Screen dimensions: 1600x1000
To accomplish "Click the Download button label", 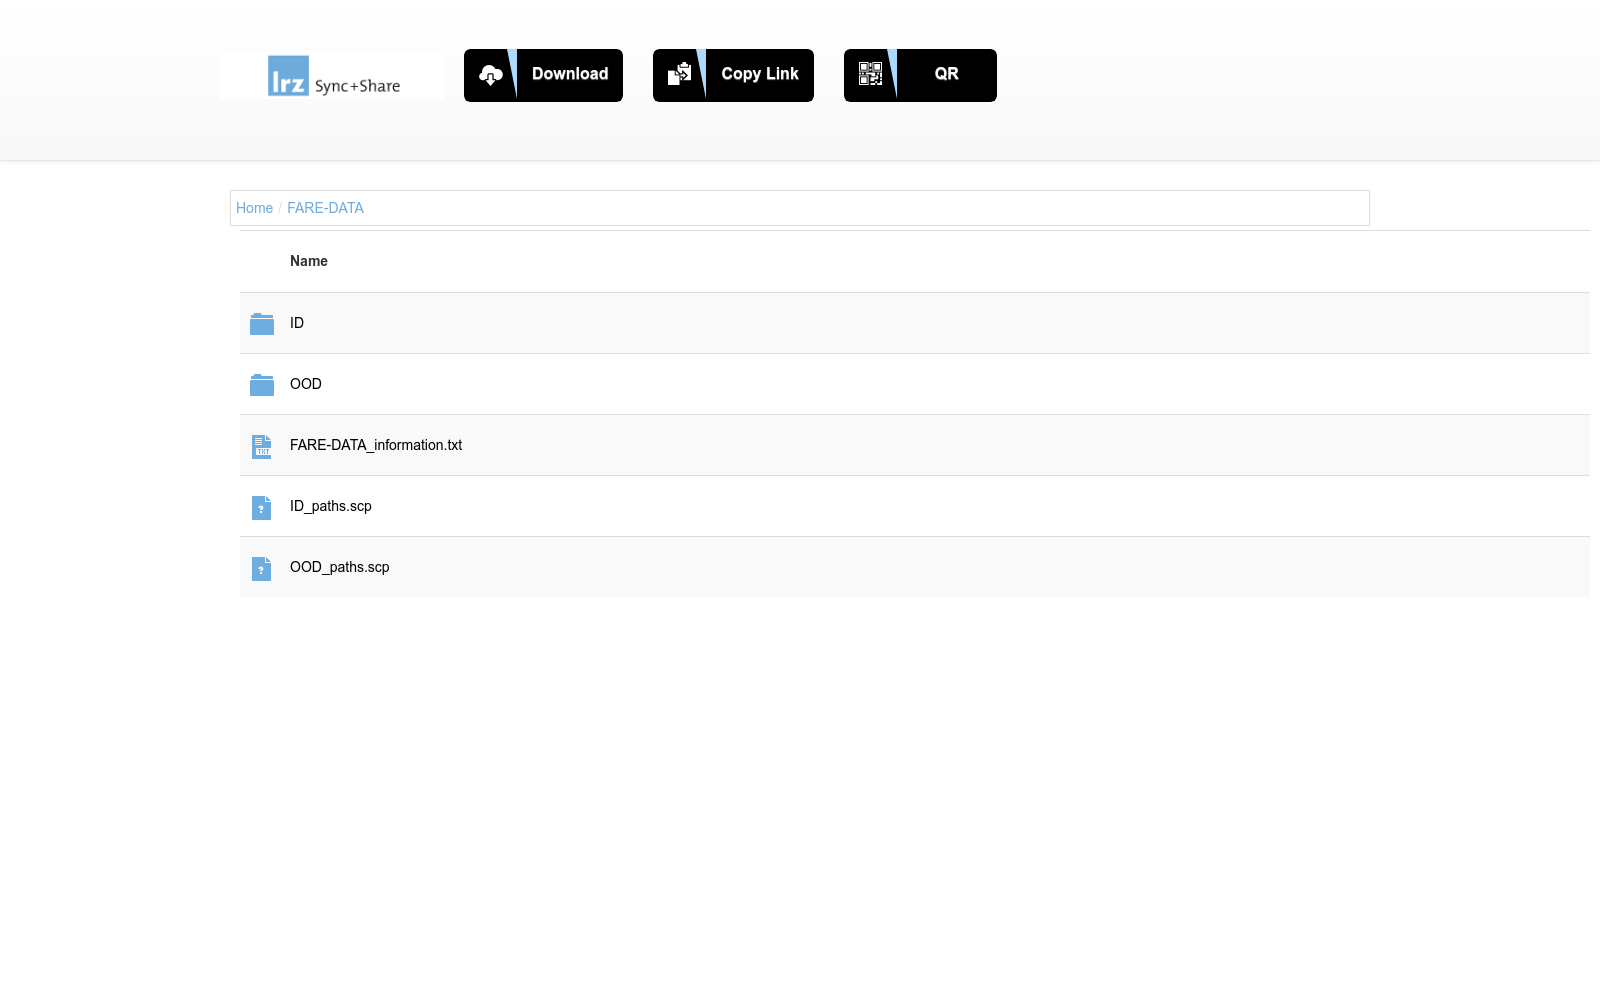I will click(570, 74).
